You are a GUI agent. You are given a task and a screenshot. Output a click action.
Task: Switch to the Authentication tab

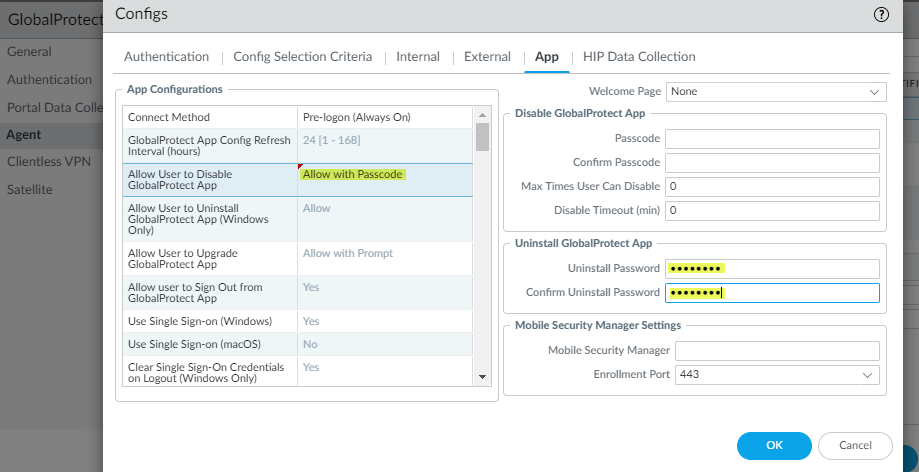pos(166,57)
